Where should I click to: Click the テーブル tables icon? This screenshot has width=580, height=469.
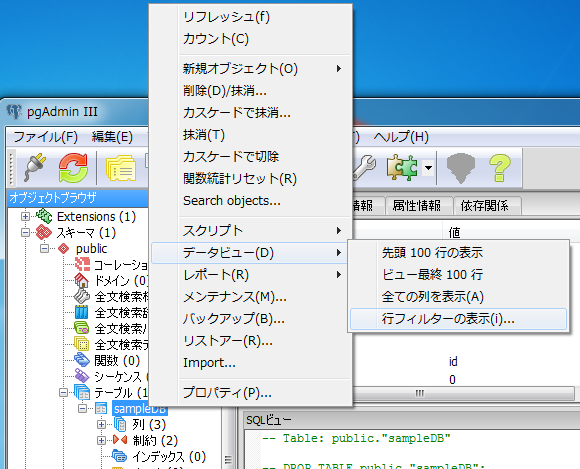pos(82,392)
